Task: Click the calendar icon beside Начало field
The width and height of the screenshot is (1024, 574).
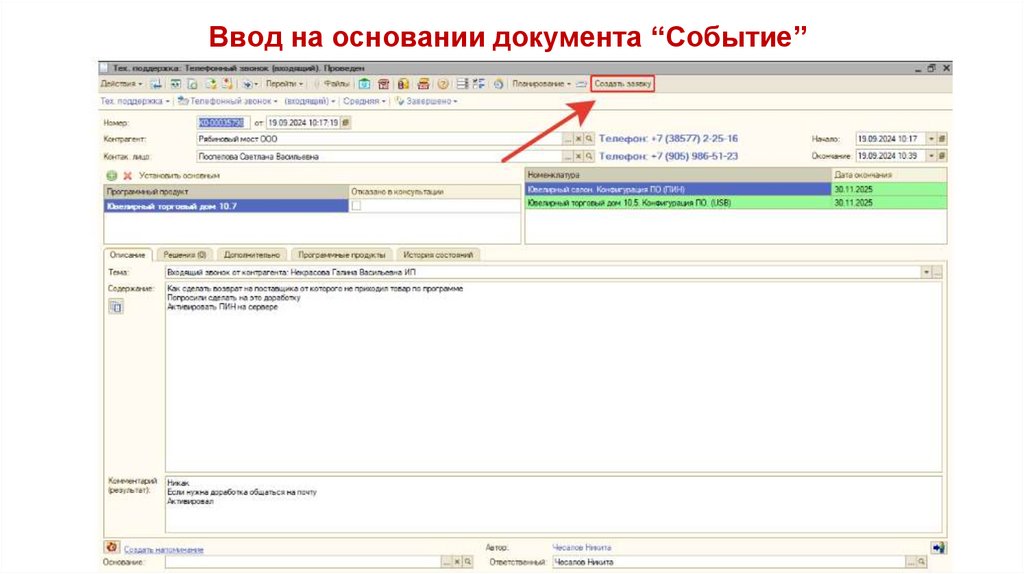Action: [x=942, y=139]
